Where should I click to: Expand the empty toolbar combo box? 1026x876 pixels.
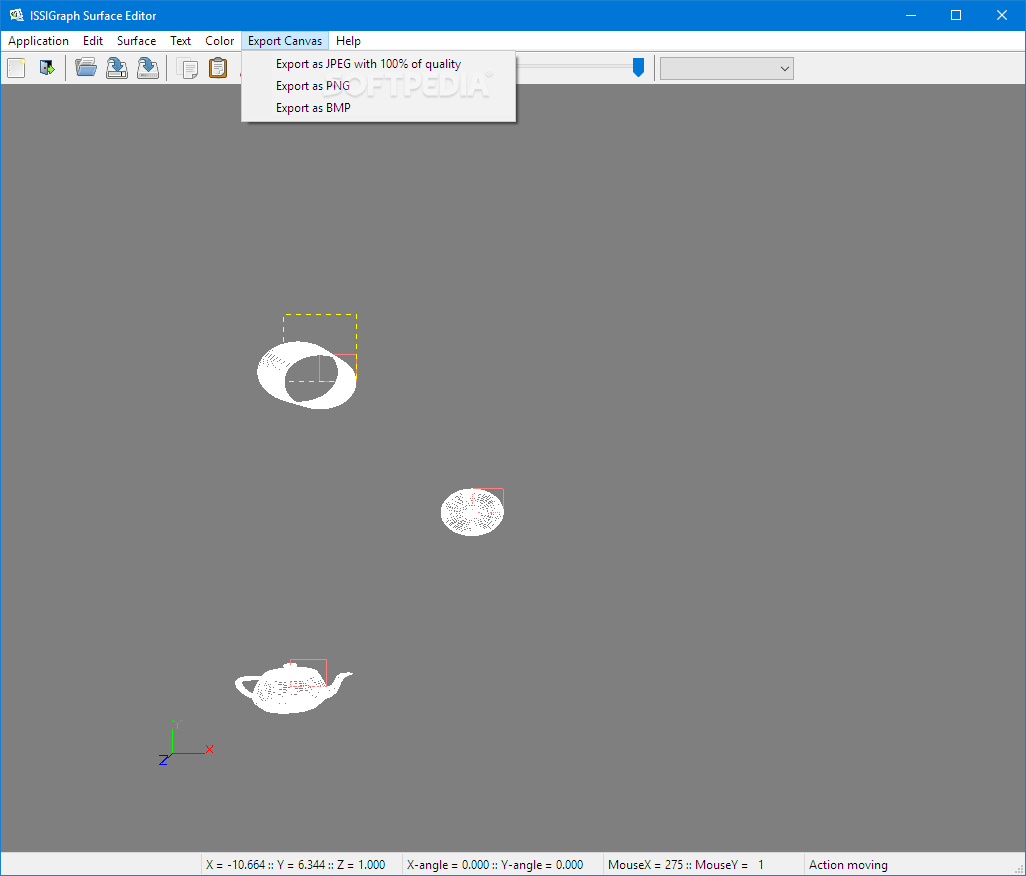coord(726,69)
